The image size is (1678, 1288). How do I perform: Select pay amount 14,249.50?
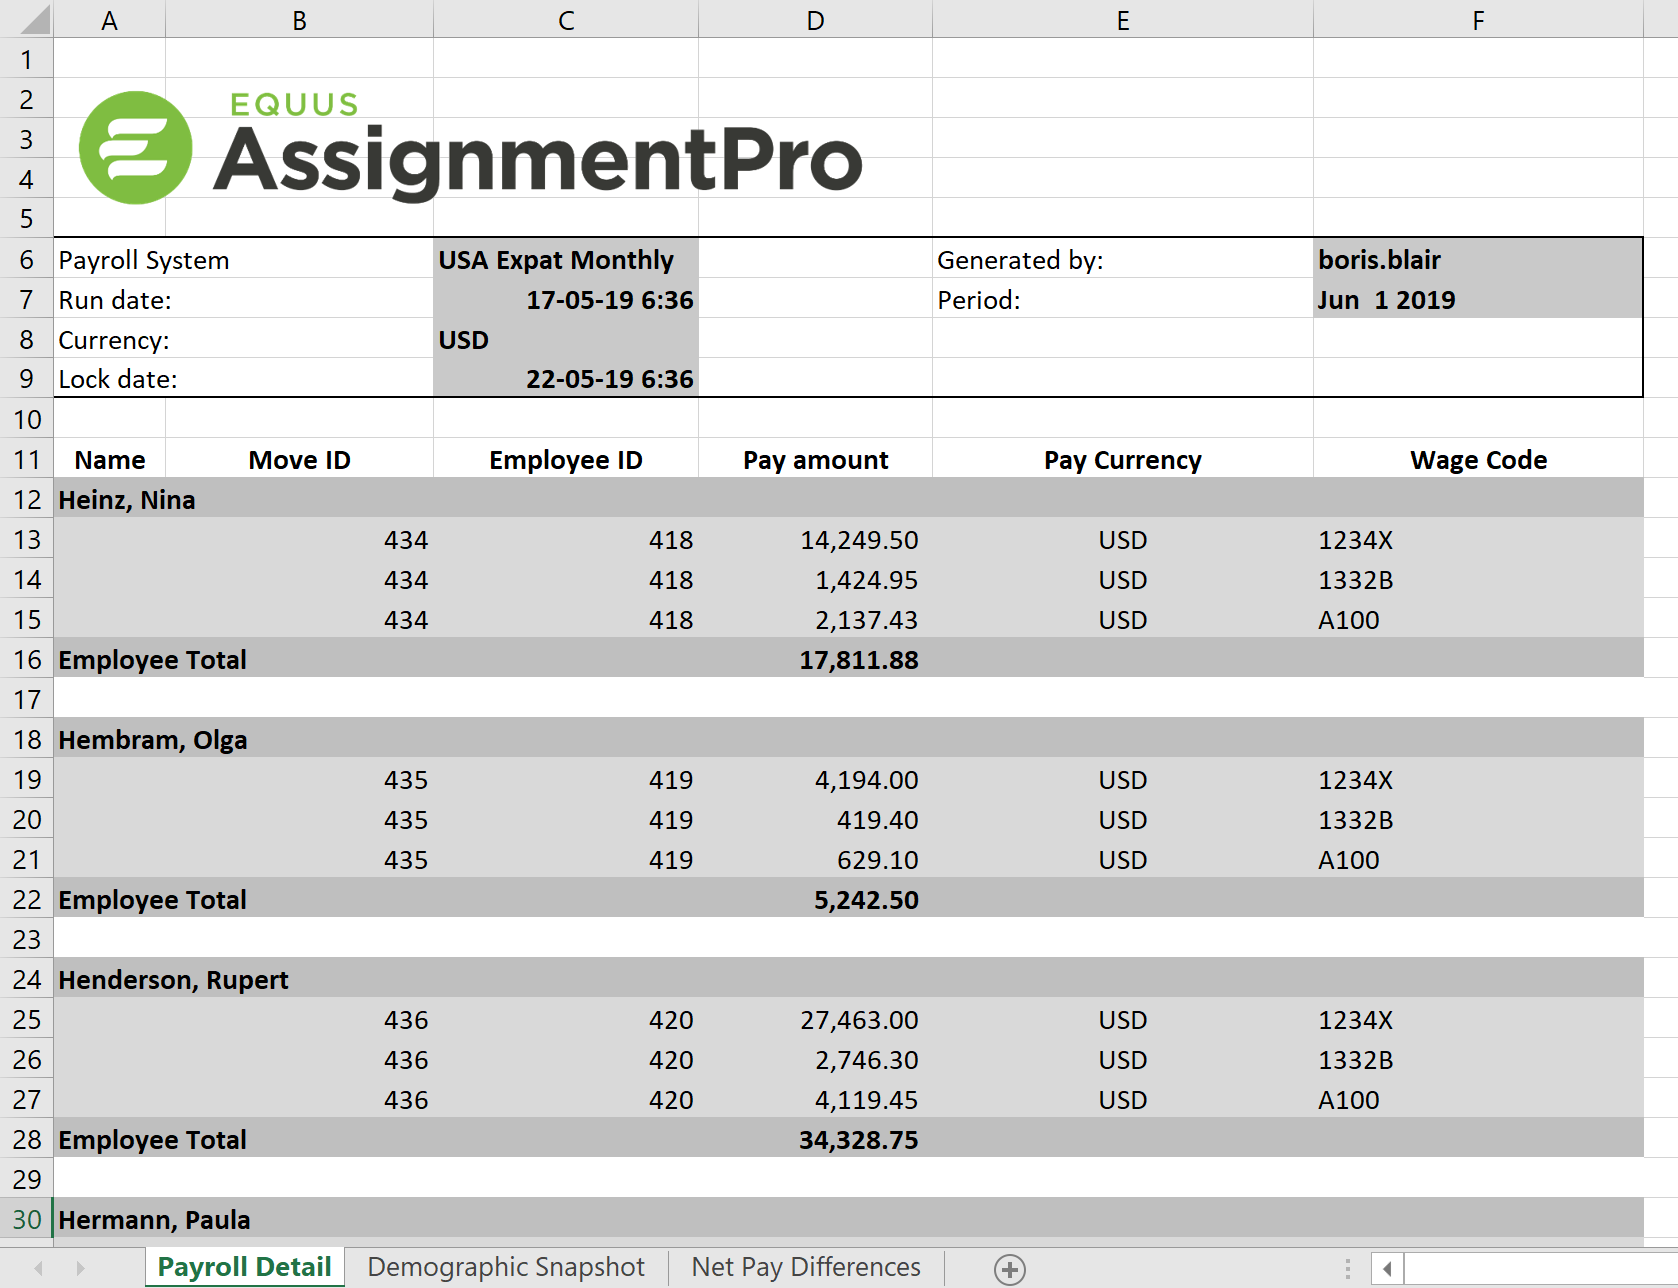tap(815, 539)
